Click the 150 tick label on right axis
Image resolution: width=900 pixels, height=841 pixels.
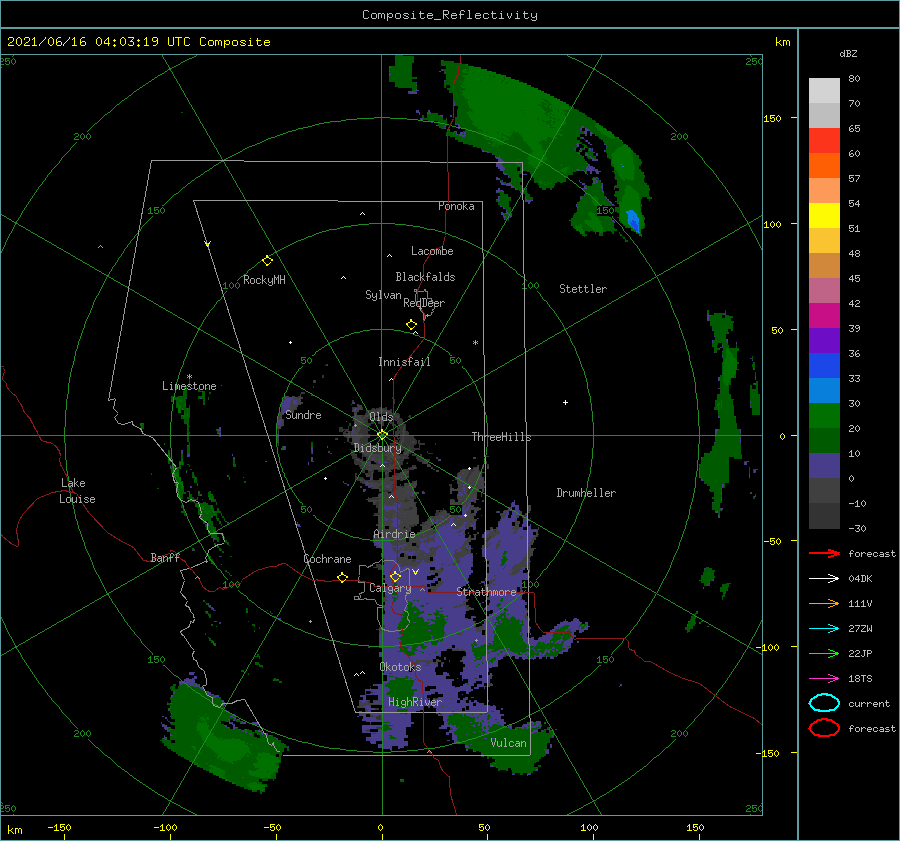(772, 118)
